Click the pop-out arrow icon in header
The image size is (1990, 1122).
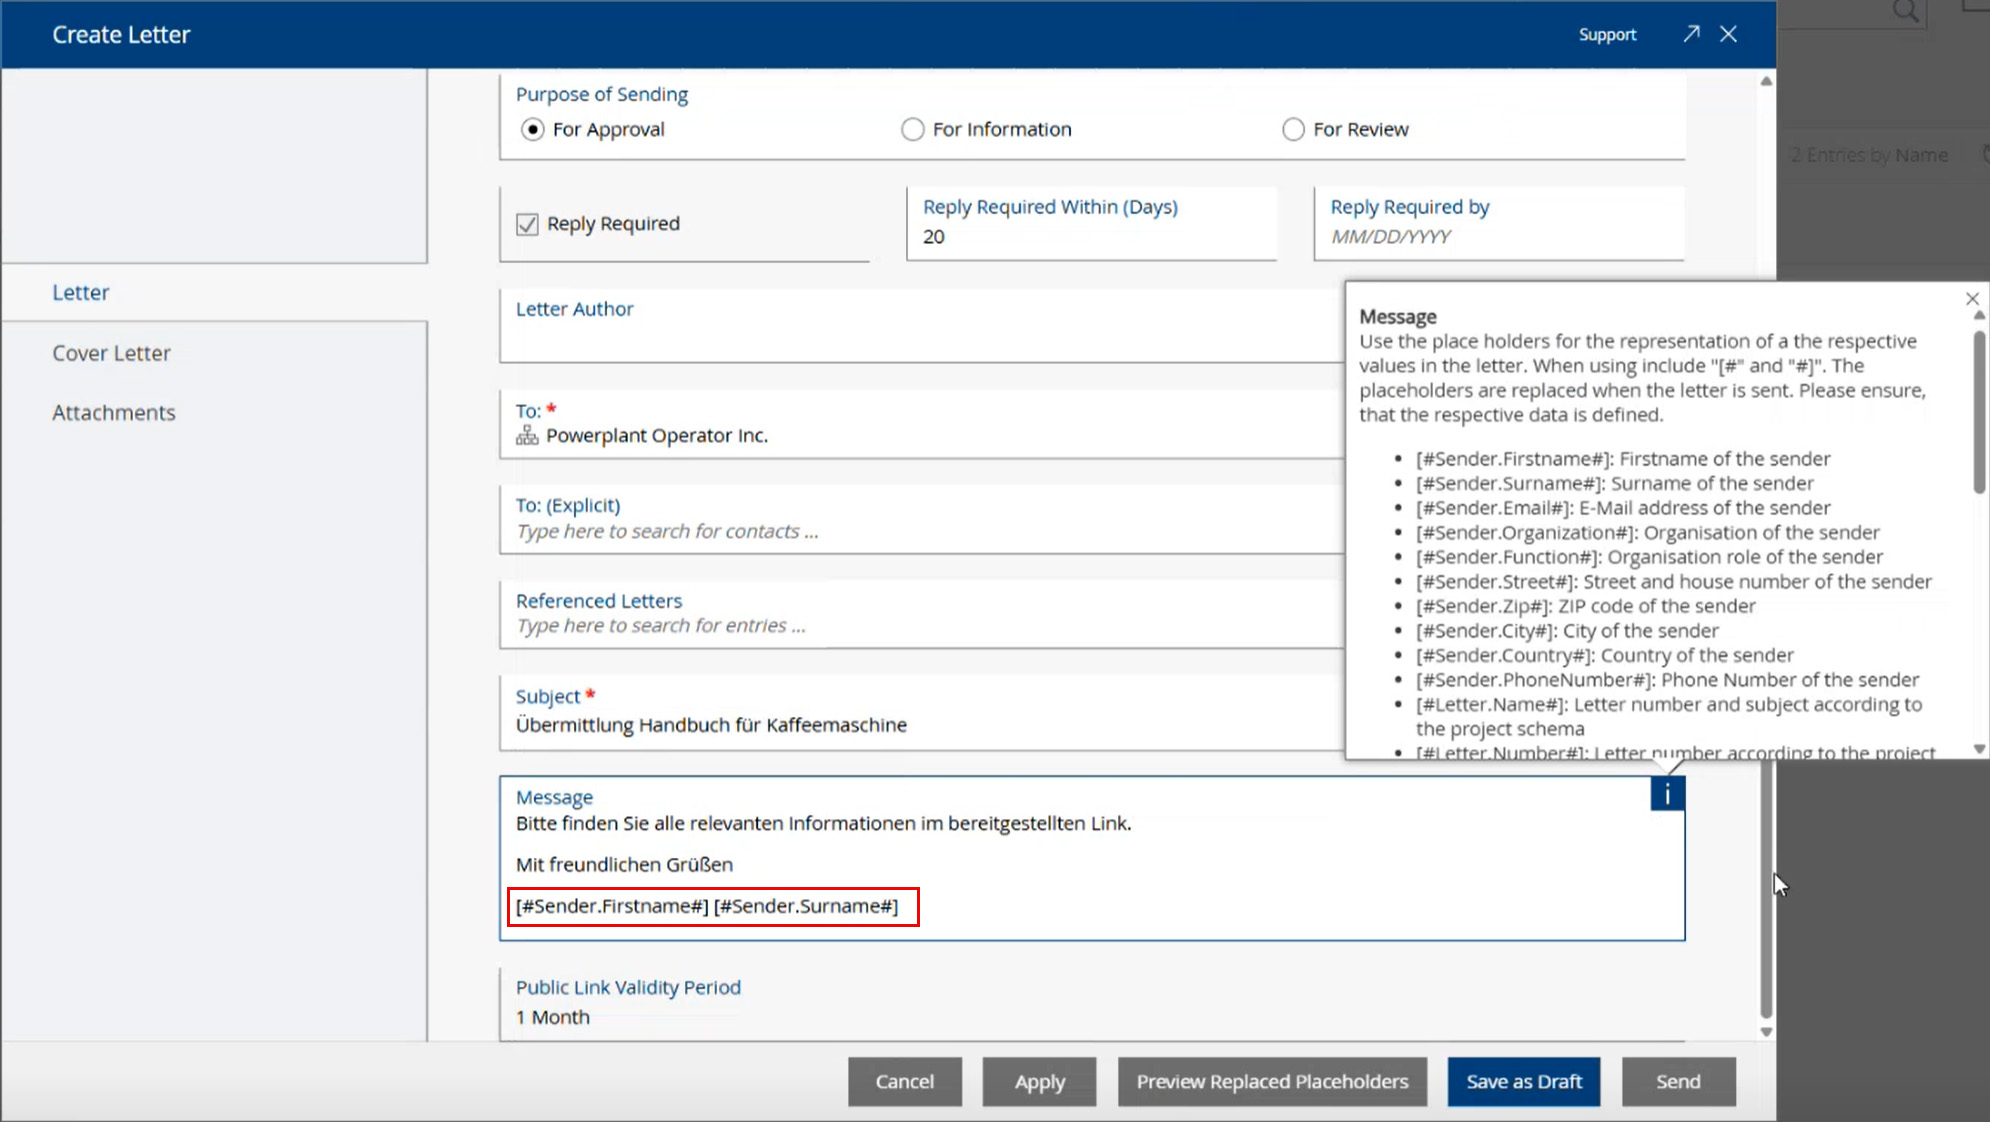[x=1691, y=34]
